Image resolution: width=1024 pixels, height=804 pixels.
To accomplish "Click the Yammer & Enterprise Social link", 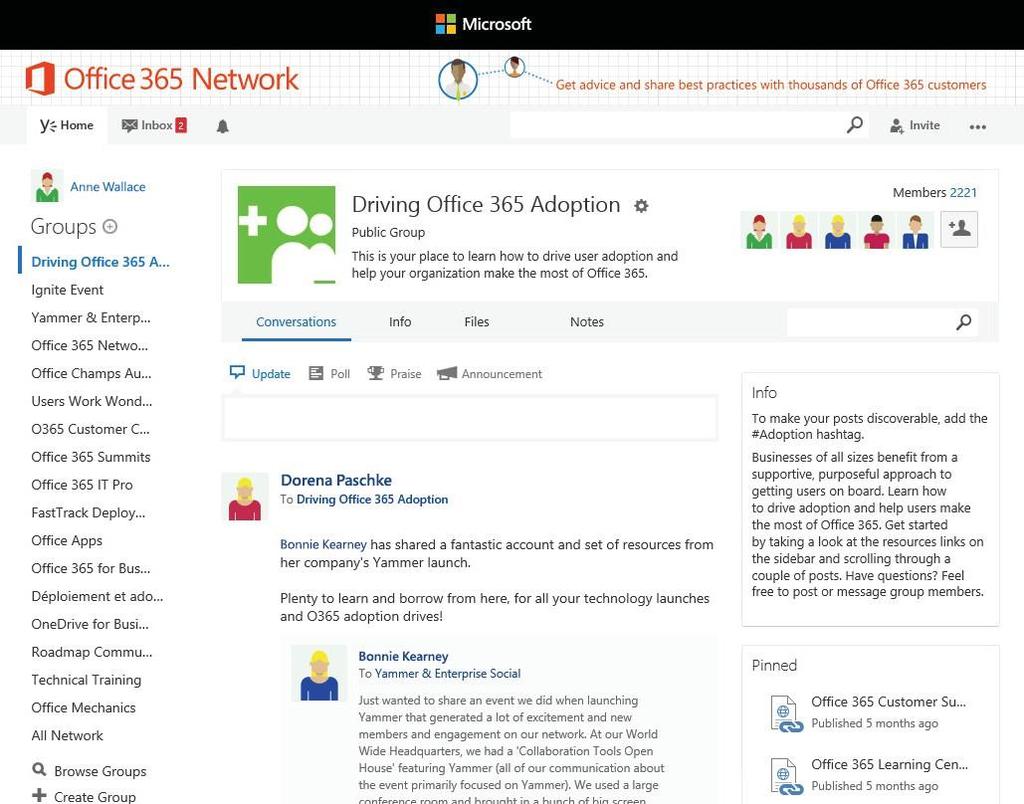I will click(x=448, y=673).
